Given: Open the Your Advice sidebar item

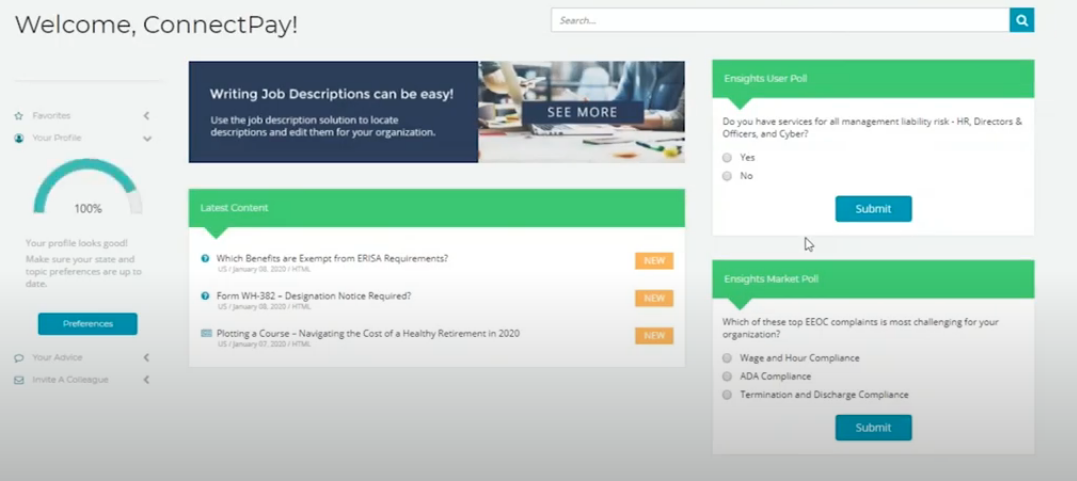Looking at the screenshot, I should (x=57, y=358).
